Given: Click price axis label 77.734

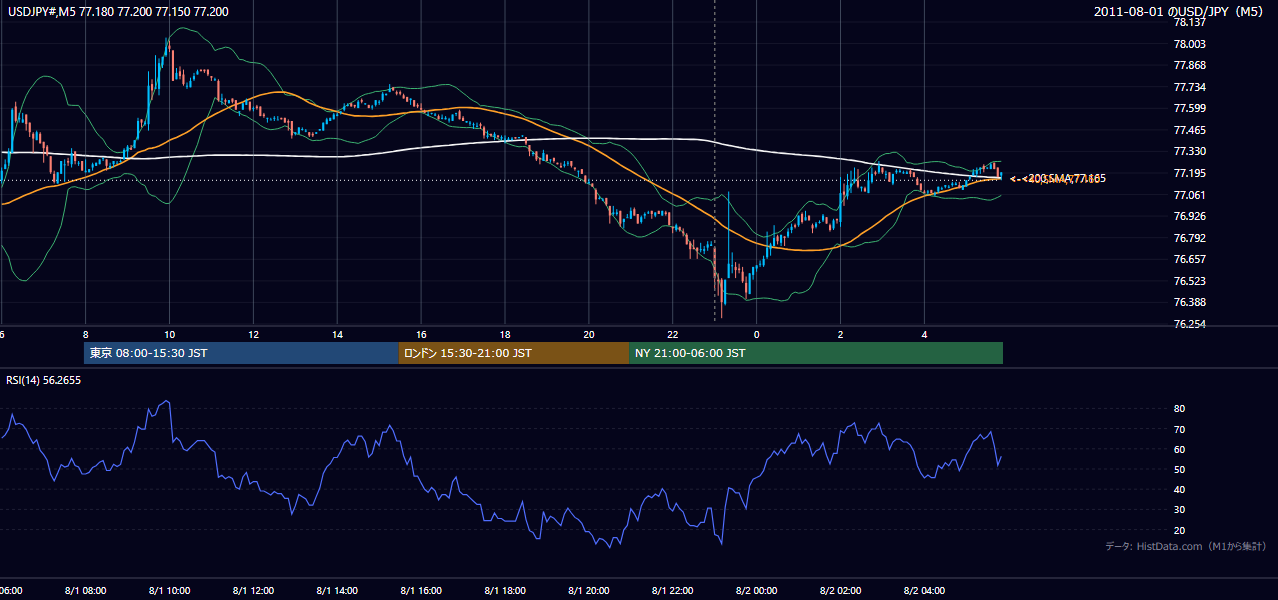Looking at the screenshot, I should coord(1190,87).
